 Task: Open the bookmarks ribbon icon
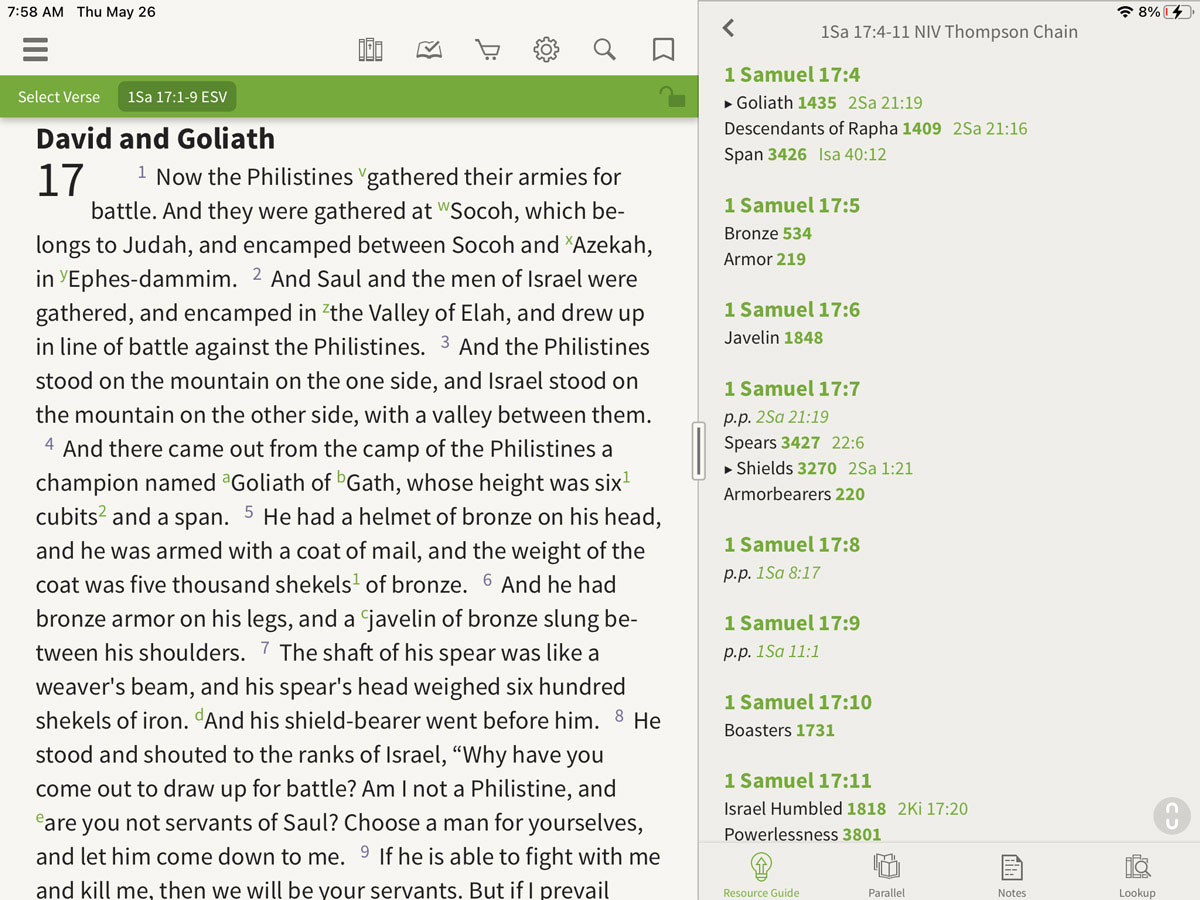663,49
